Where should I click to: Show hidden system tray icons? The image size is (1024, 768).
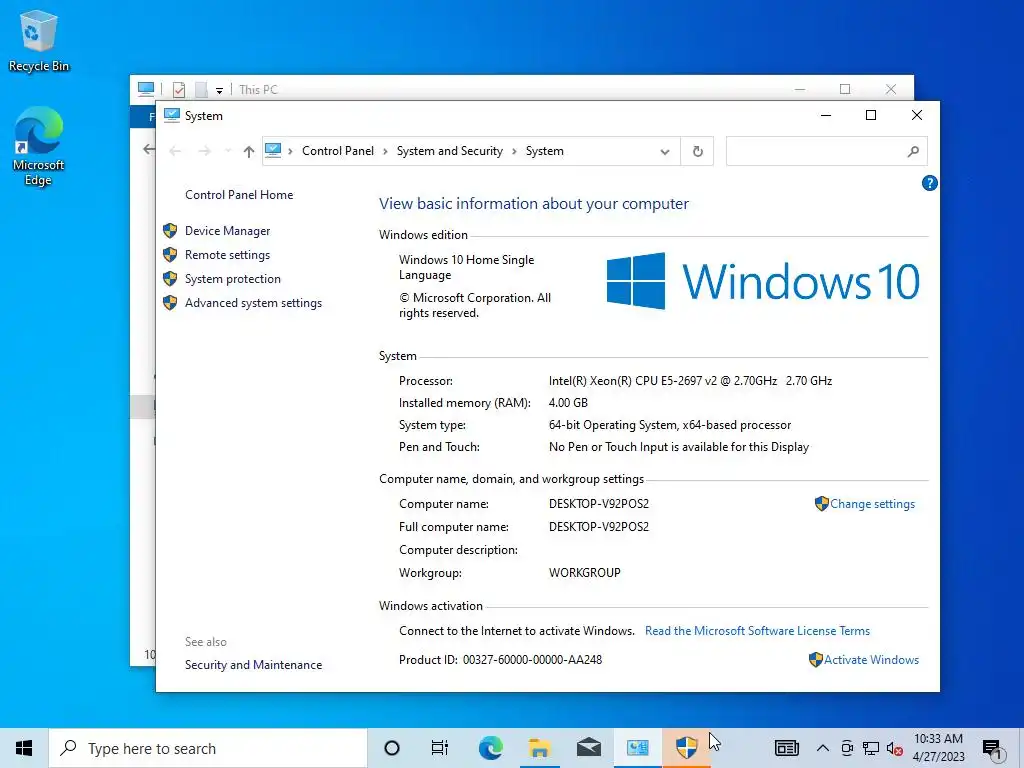823,748
